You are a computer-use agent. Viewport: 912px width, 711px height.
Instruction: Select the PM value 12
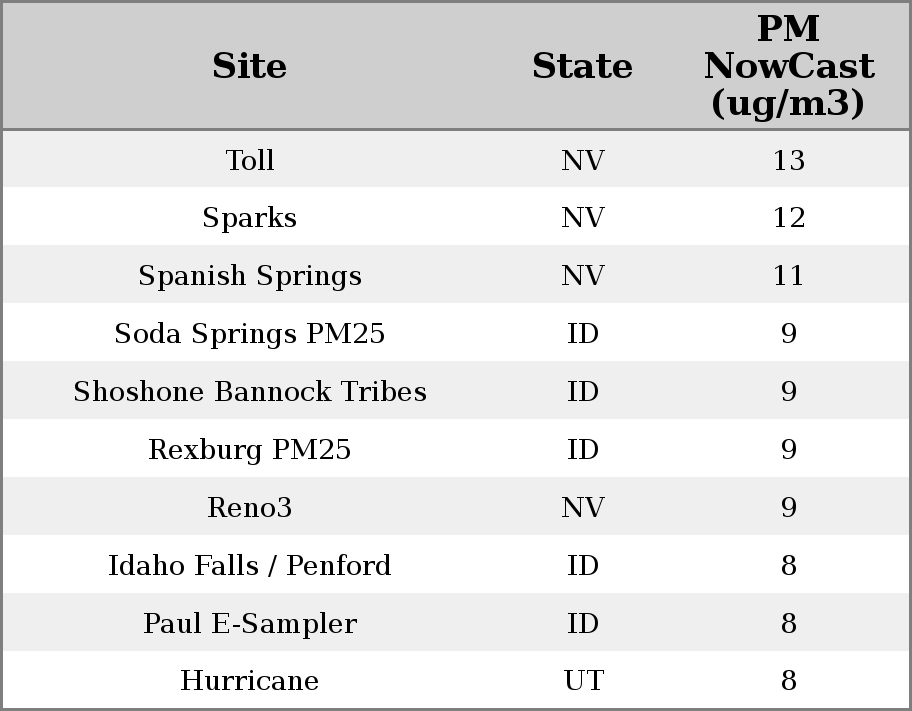[x=788, y=218]
